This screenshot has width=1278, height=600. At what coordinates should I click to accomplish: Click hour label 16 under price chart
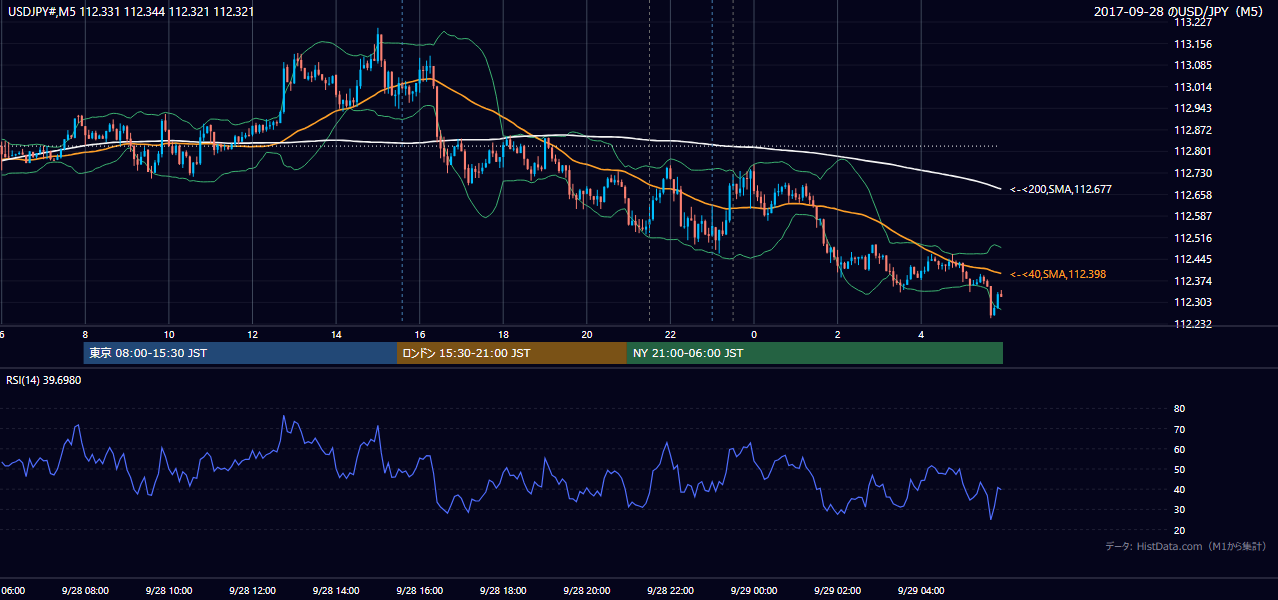[420, 334]
